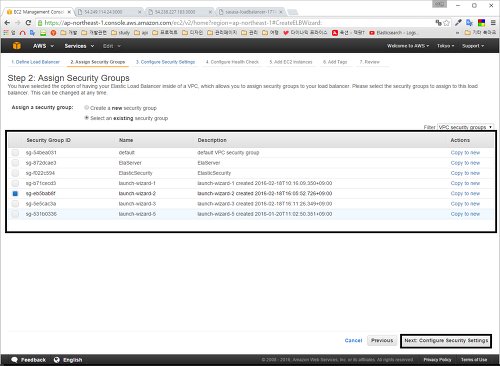Click the Previous button
500x366 pixels.
[382, 340]
